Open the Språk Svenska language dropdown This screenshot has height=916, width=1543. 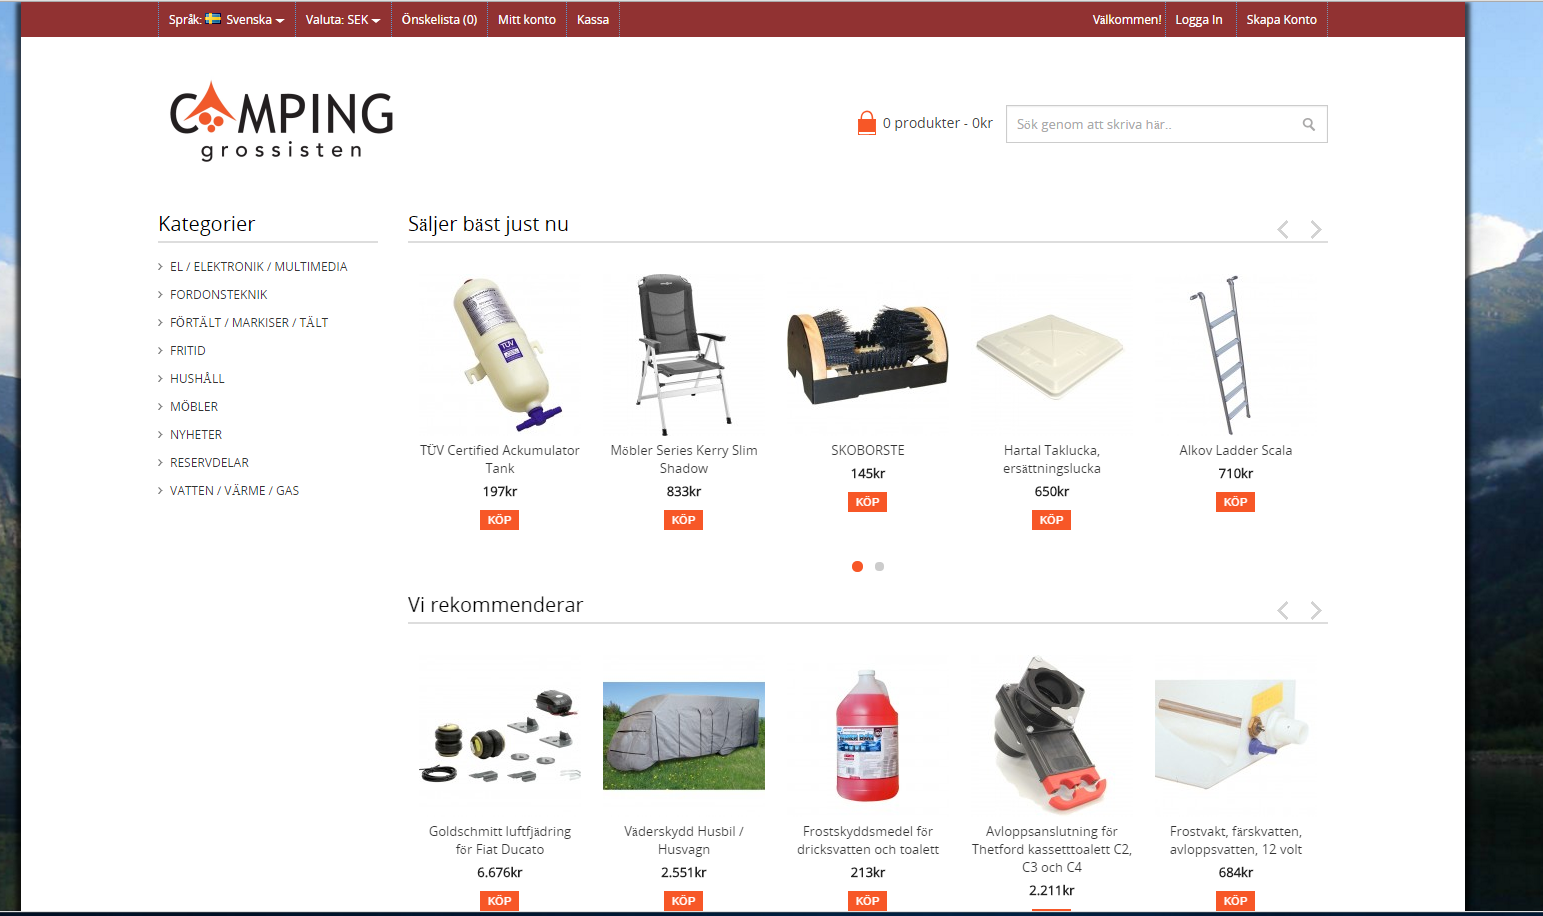pyautogui.click(x=226, y=19)
